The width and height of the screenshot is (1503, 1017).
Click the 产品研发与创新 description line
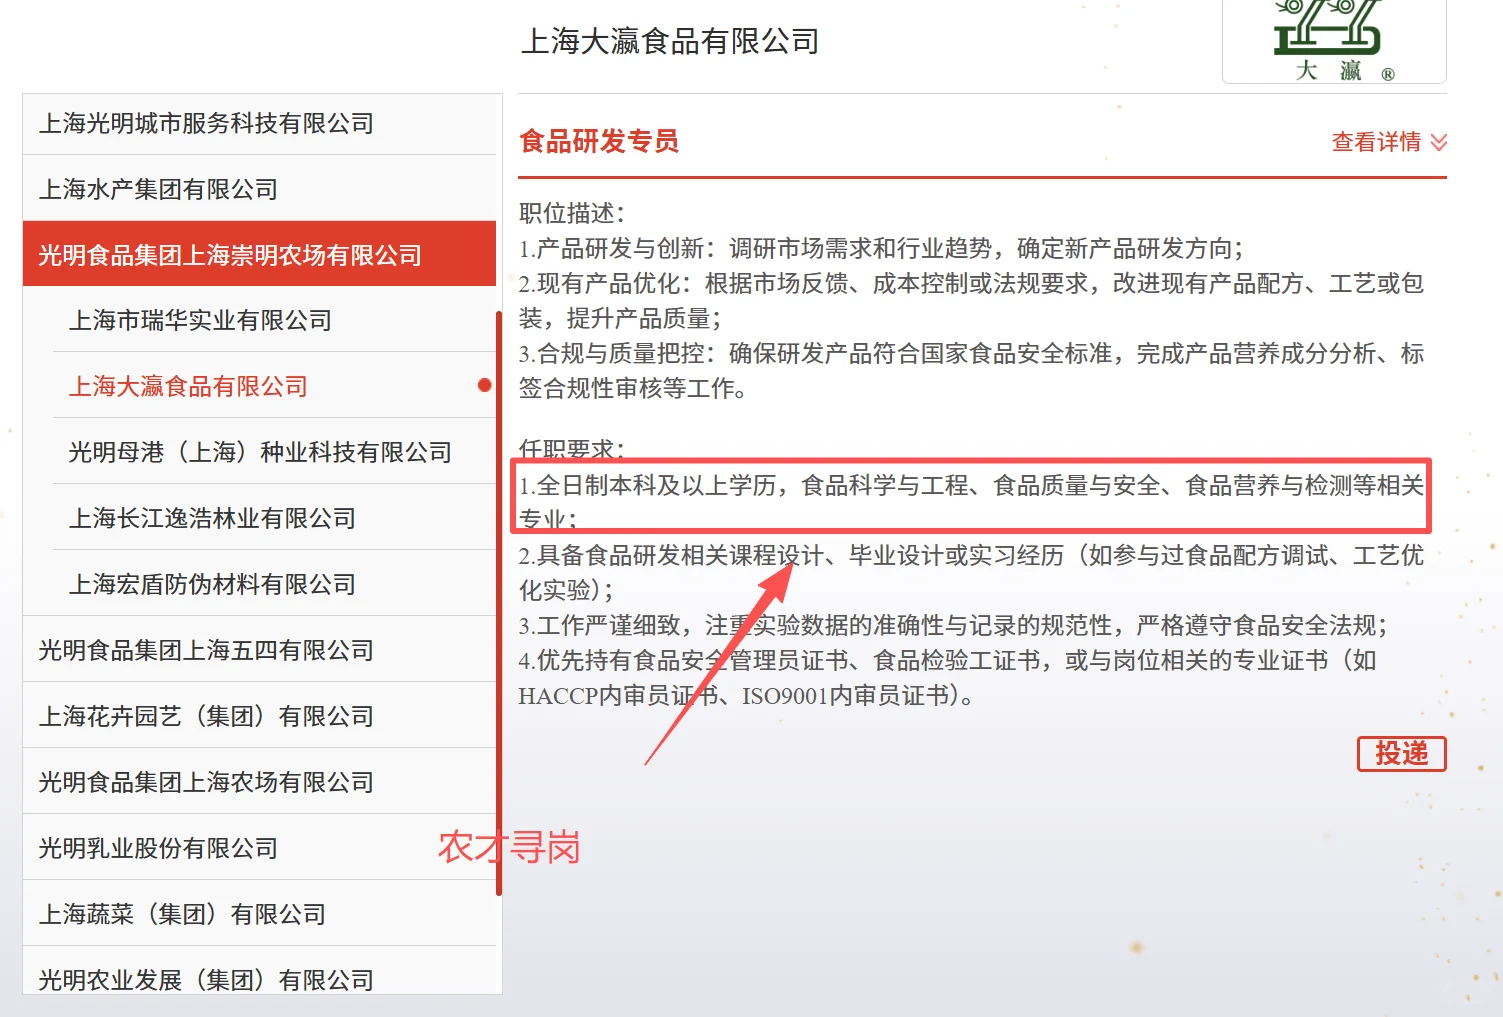coord(881,248)
